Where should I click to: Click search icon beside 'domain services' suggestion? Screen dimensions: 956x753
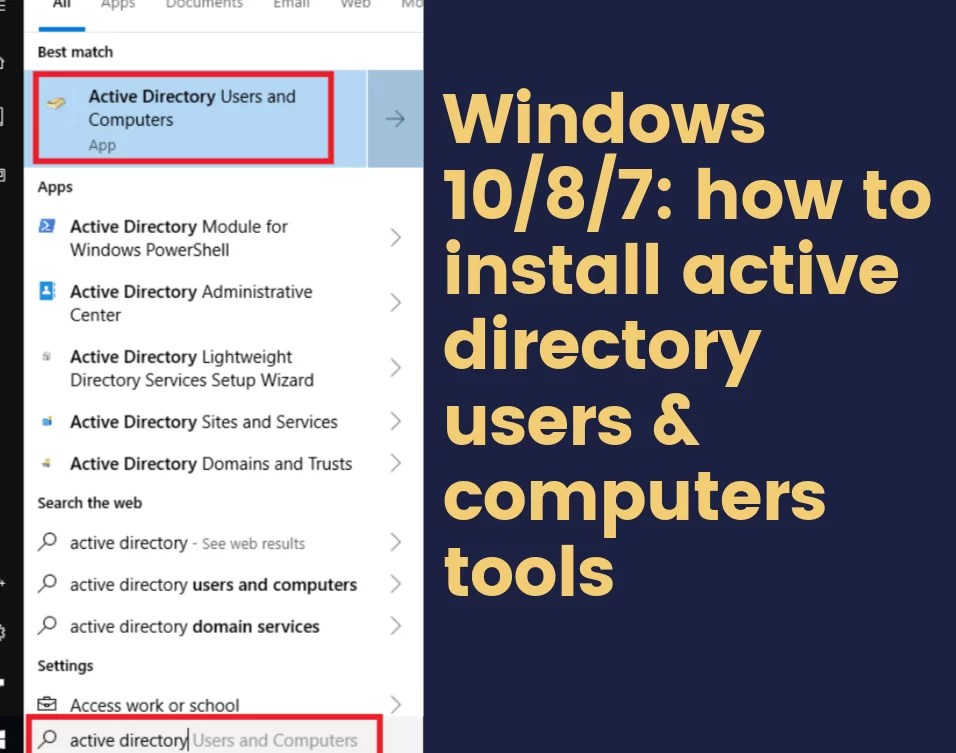[47, 626]
